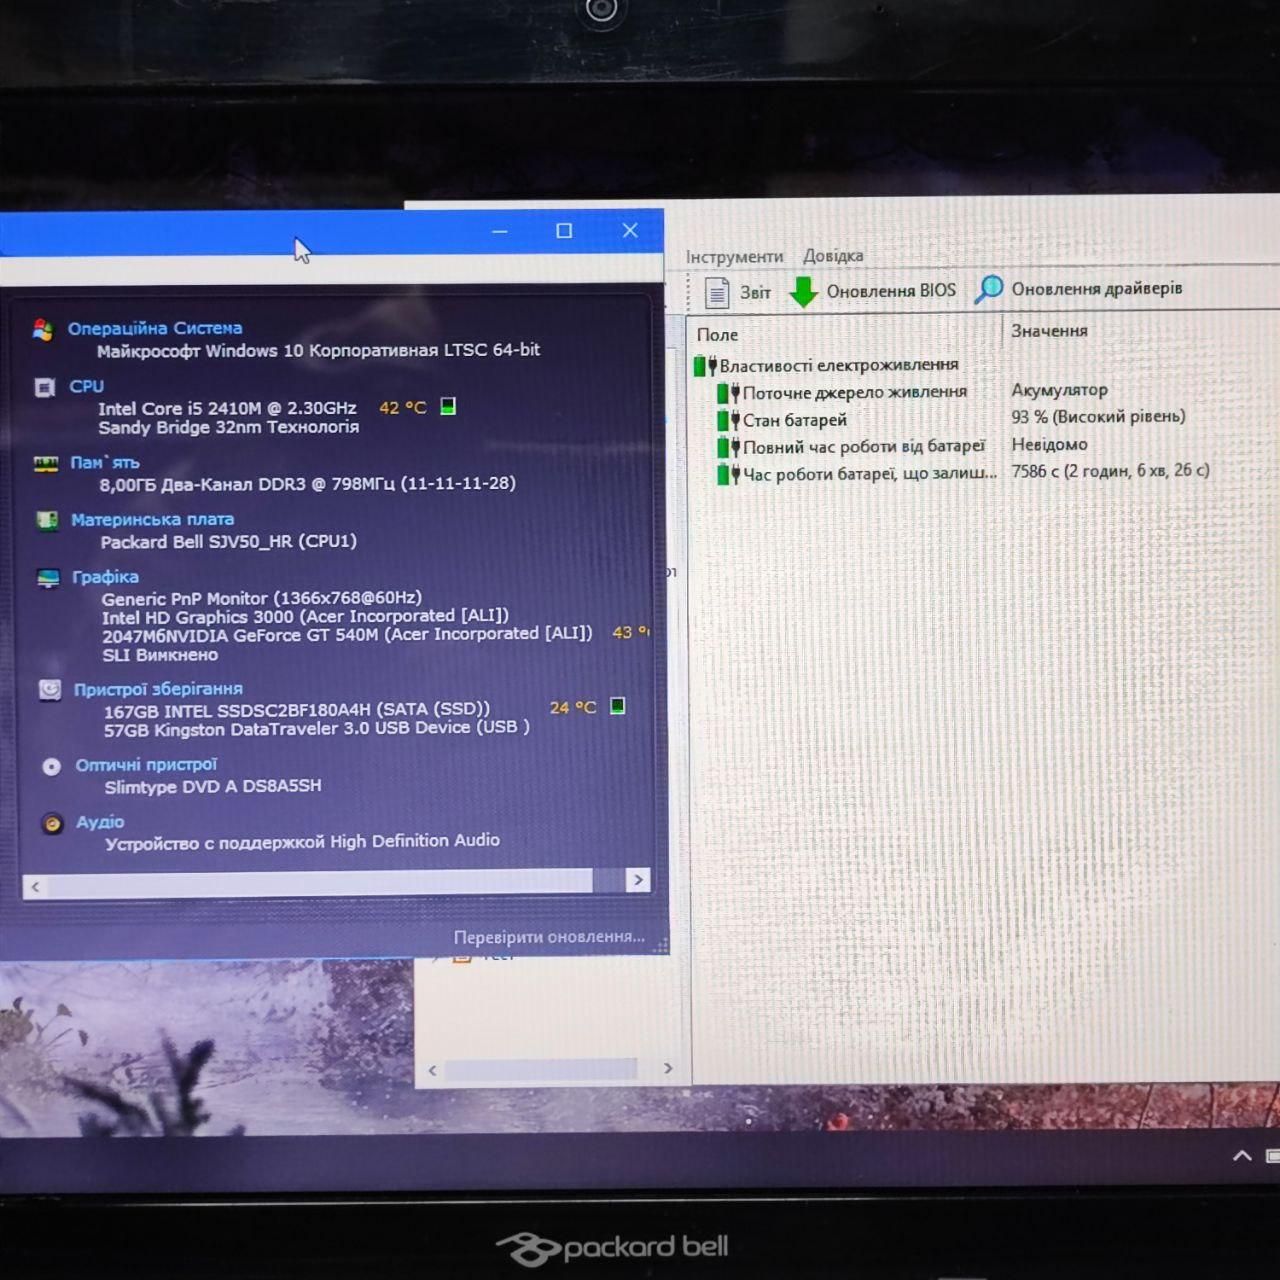
Task: Click the 7586 с remaining time value
Action: tap(1110, 470)
